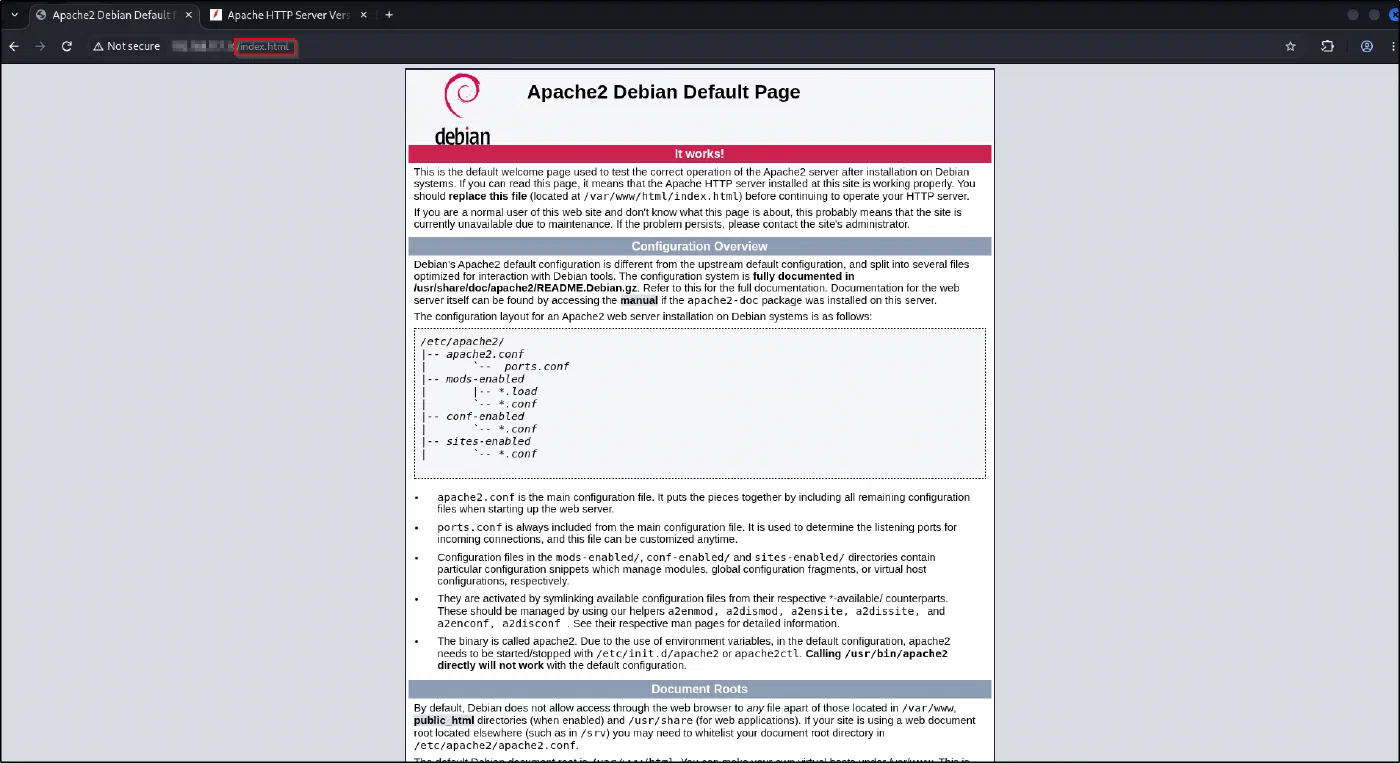Open a new browser tab
Screen dimensions: 1400x763
389,15
